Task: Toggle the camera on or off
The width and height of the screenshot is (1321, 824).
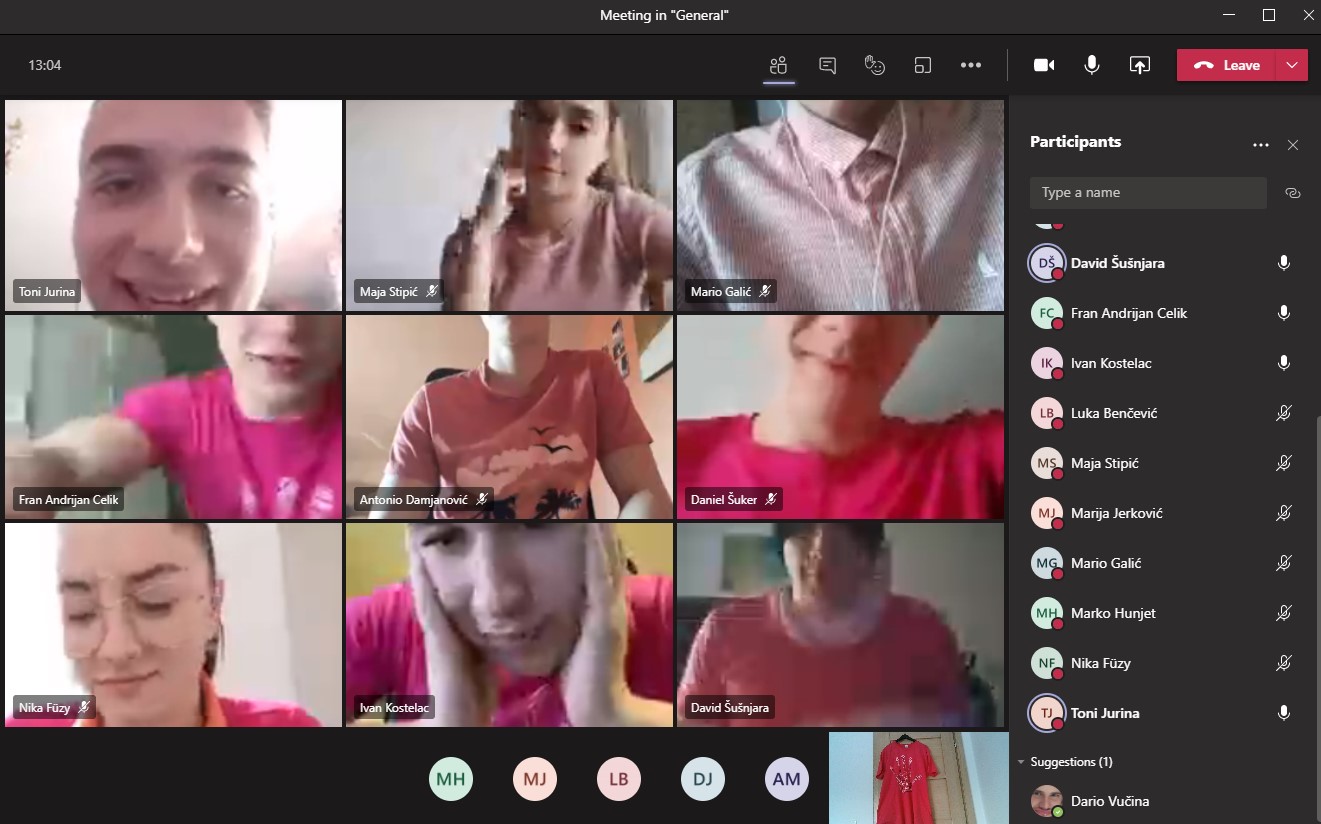Action: coord(1044,65)
